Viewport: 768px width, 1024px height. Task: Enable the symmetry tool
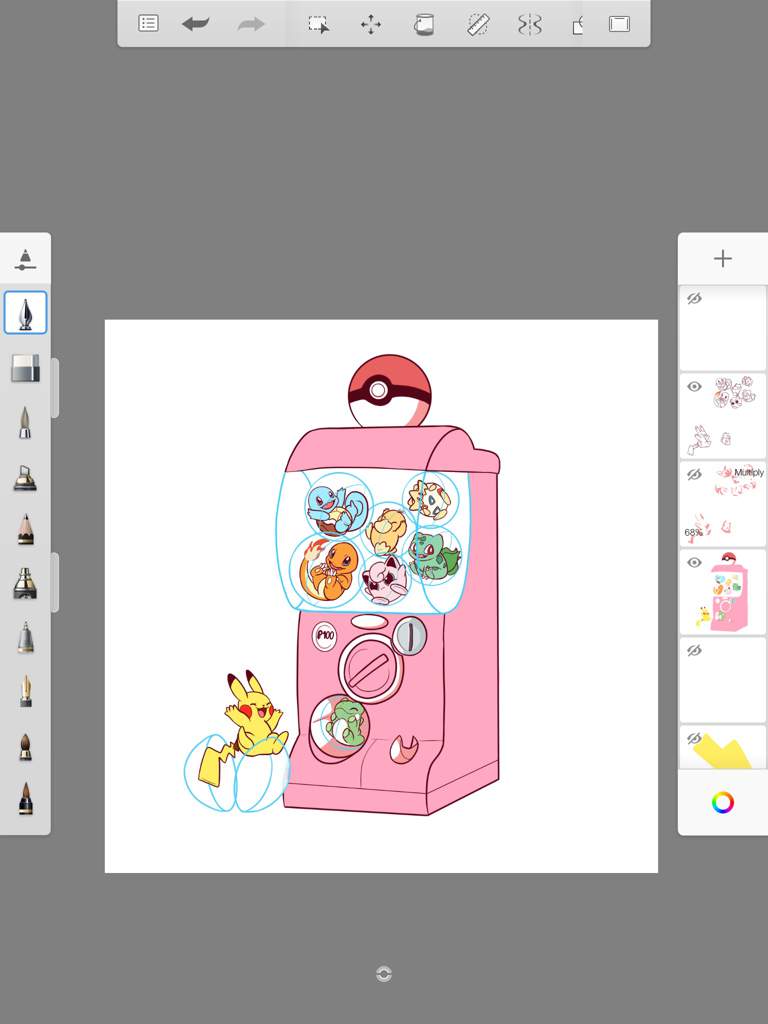click(530, 25)
